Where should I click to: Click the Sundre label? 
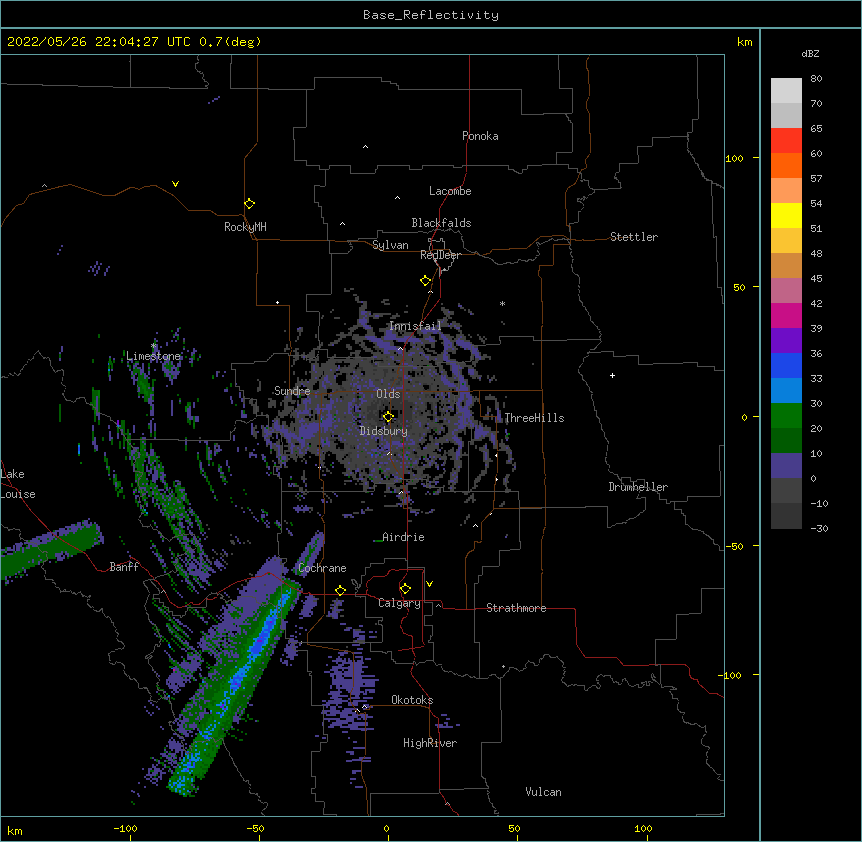click(x=292, y=391)
